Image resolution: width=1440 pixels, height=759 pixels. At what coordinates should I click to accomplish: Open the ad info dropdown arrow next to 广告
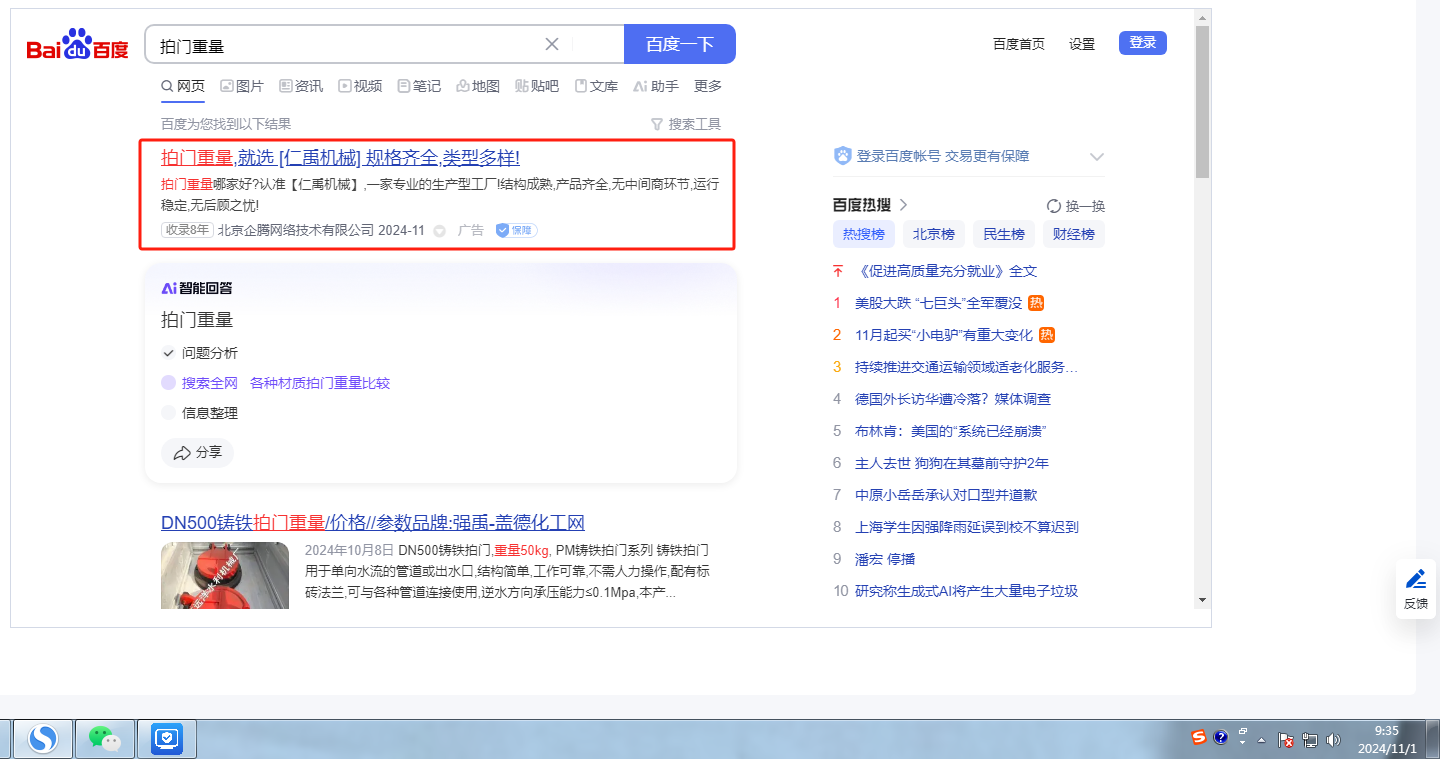tap(439, 231)
